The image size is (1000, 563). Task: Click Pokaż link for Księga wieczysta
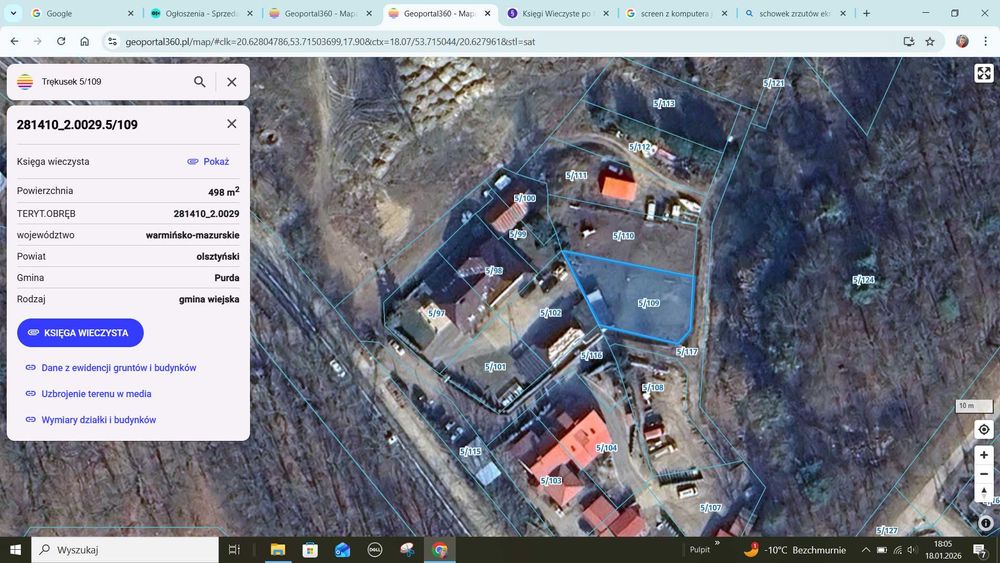point(208,161)
